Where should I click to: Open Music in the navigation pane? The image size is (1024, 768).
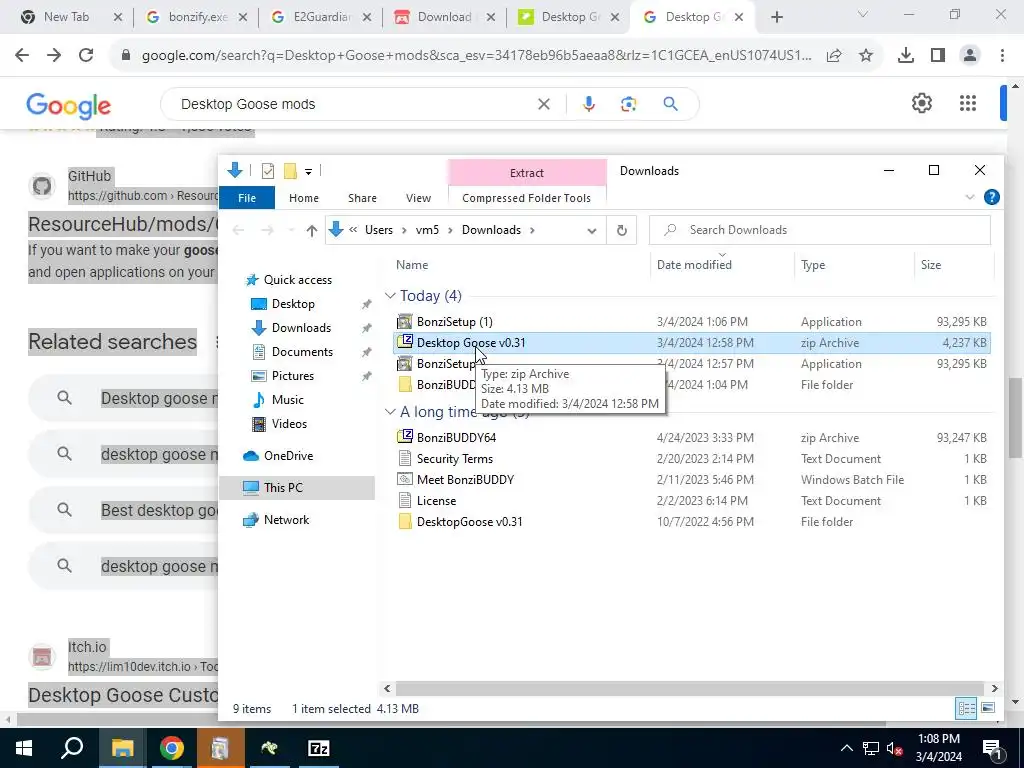(x=287, y=400)
